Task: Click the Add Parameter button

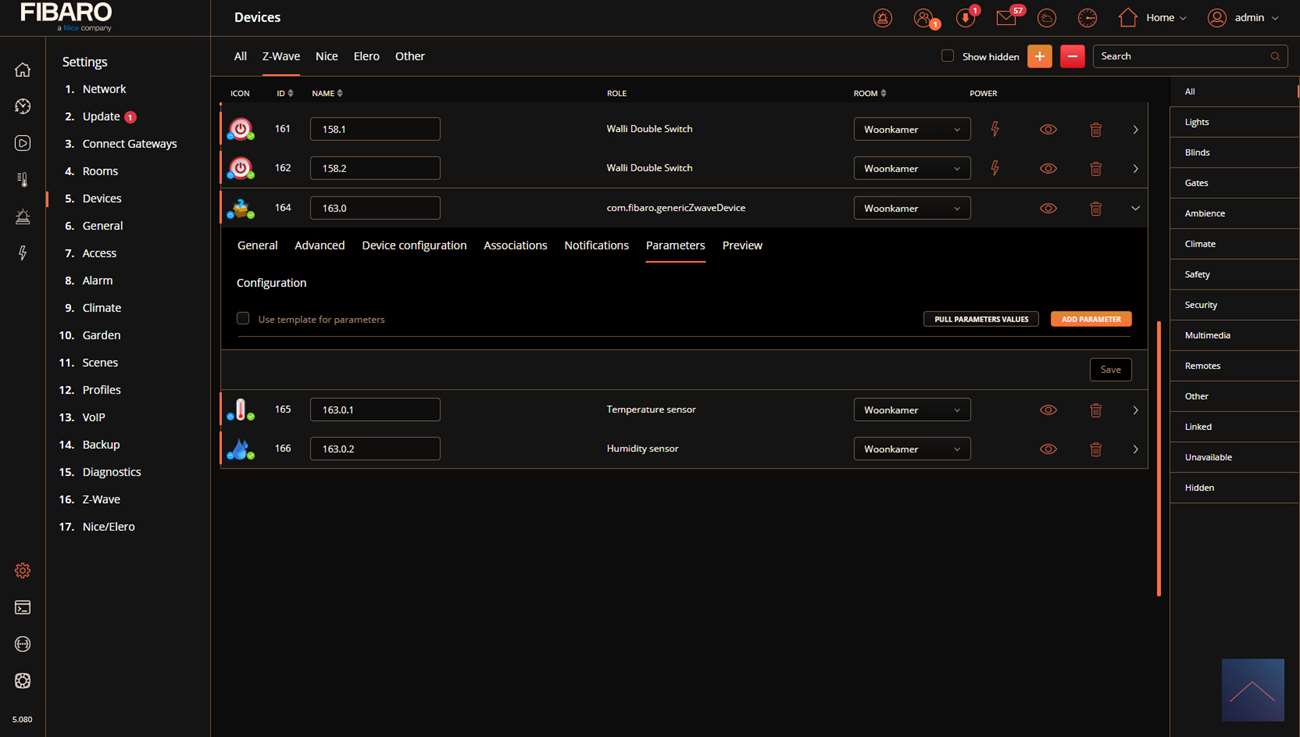Action: coord(1091,319)
